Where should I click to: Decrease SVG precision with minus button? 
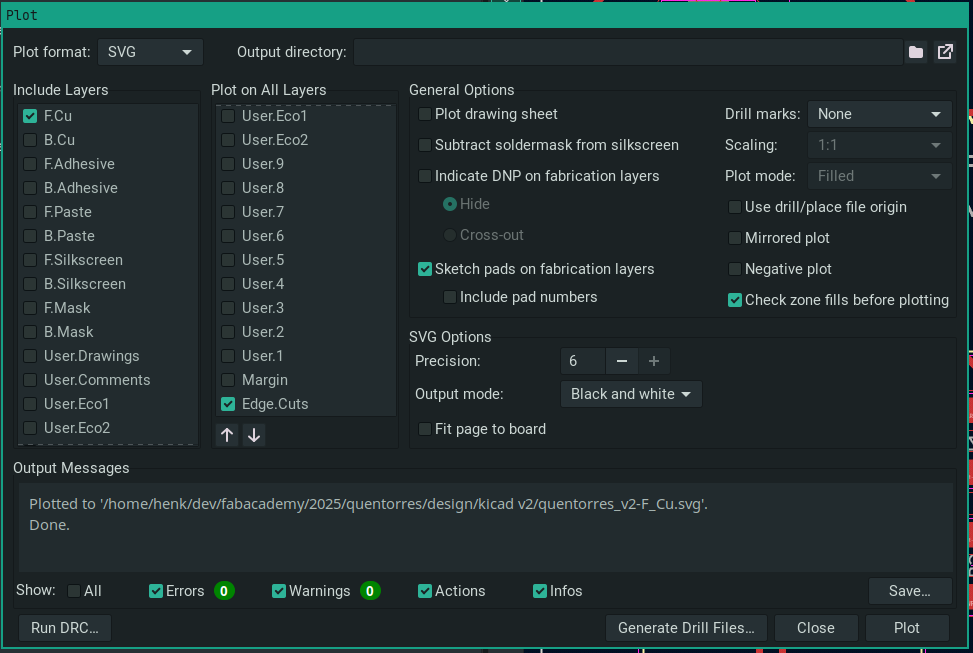coord(622,361)
